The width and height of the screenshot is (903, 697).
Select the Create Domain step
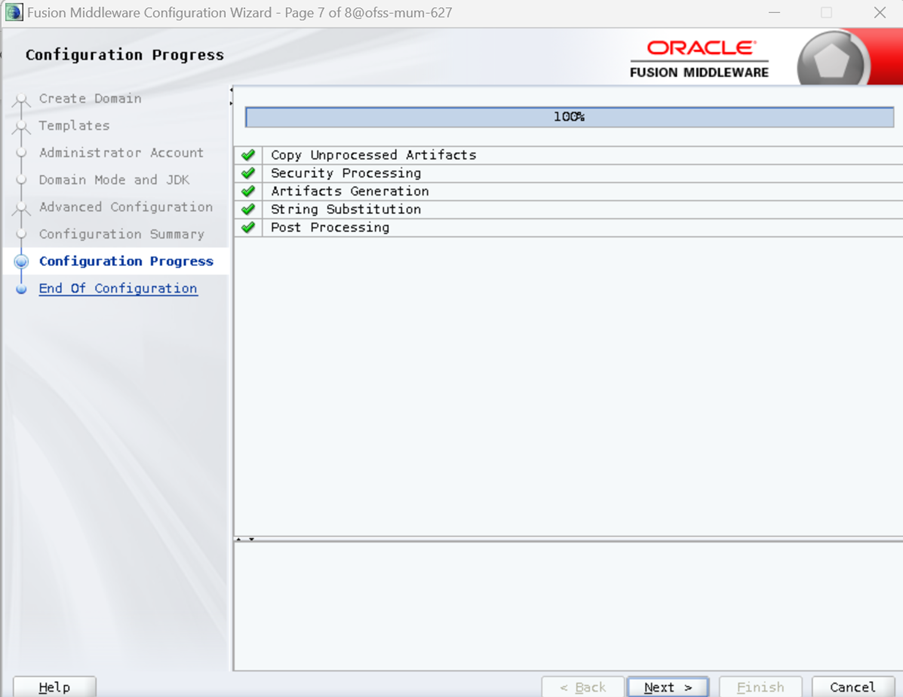tap(90, 99)
